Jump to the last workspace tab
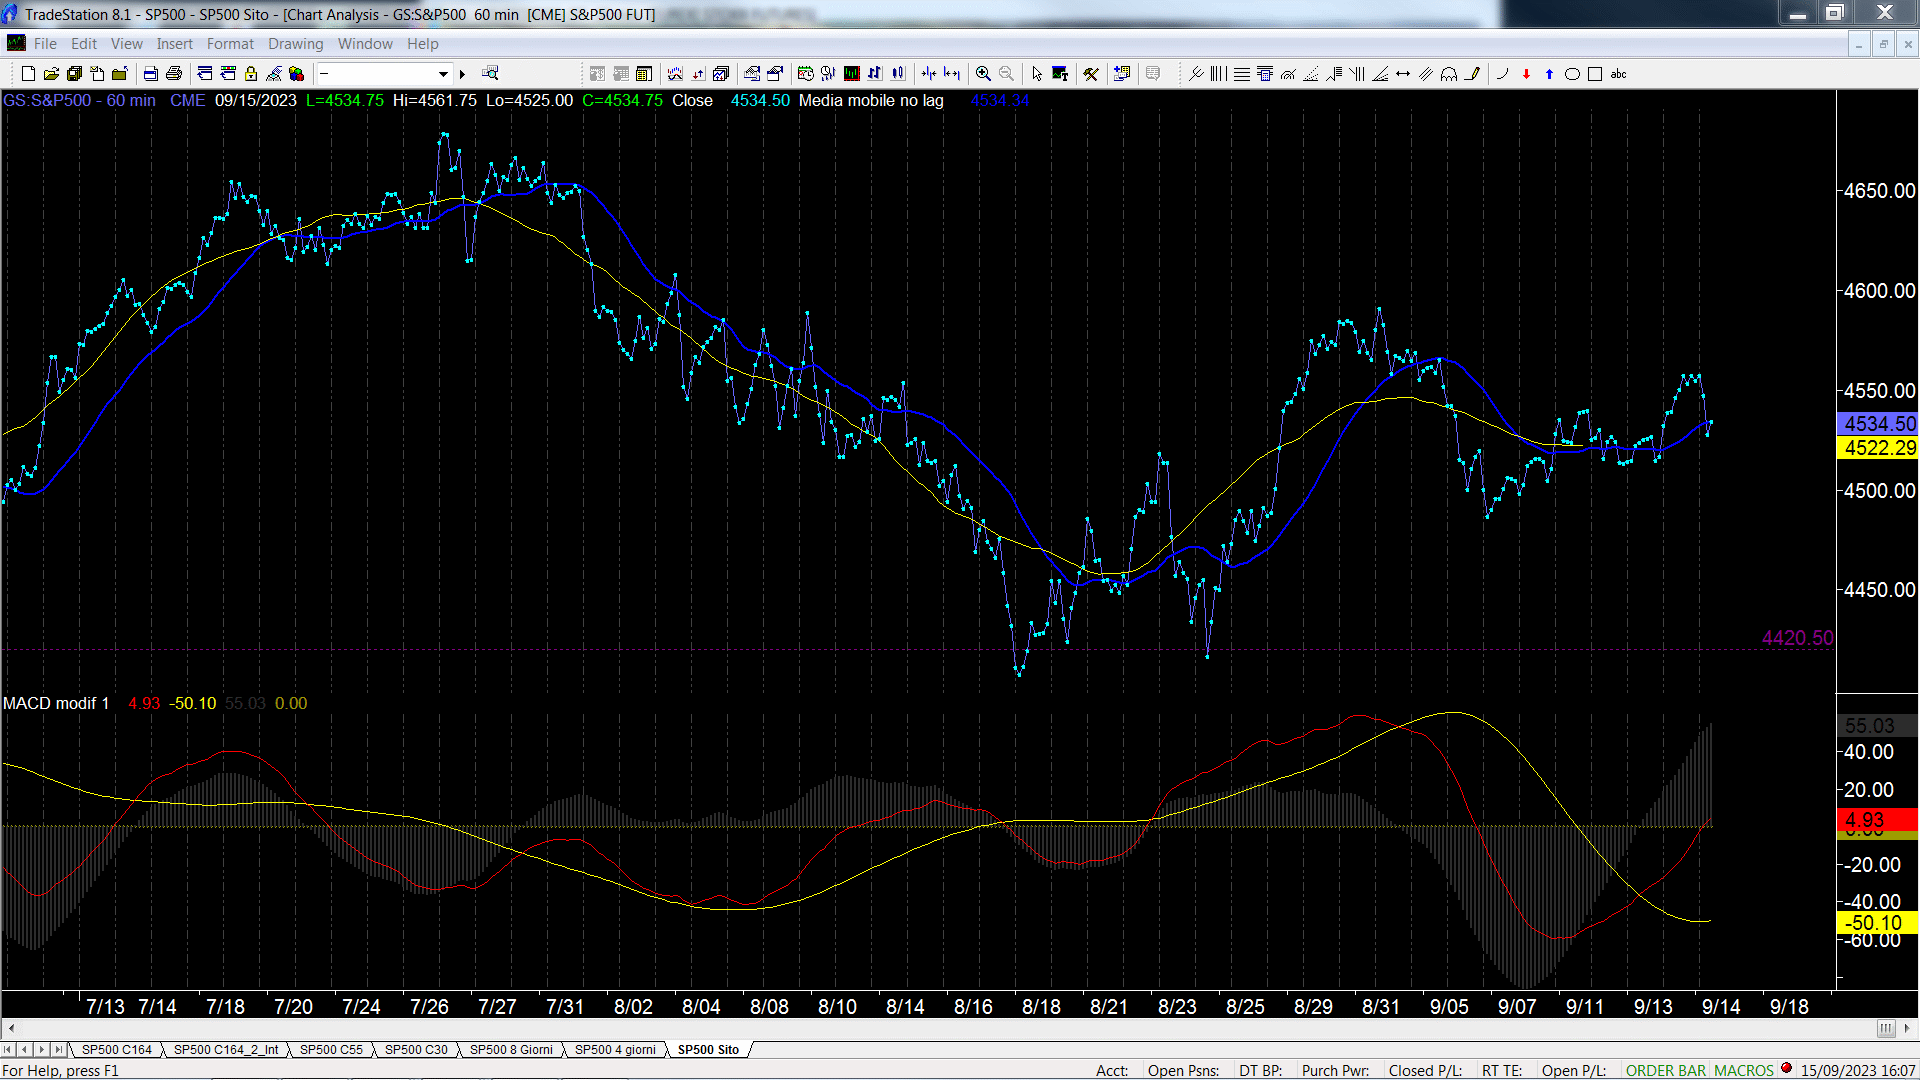 (x=58, y=1050)
